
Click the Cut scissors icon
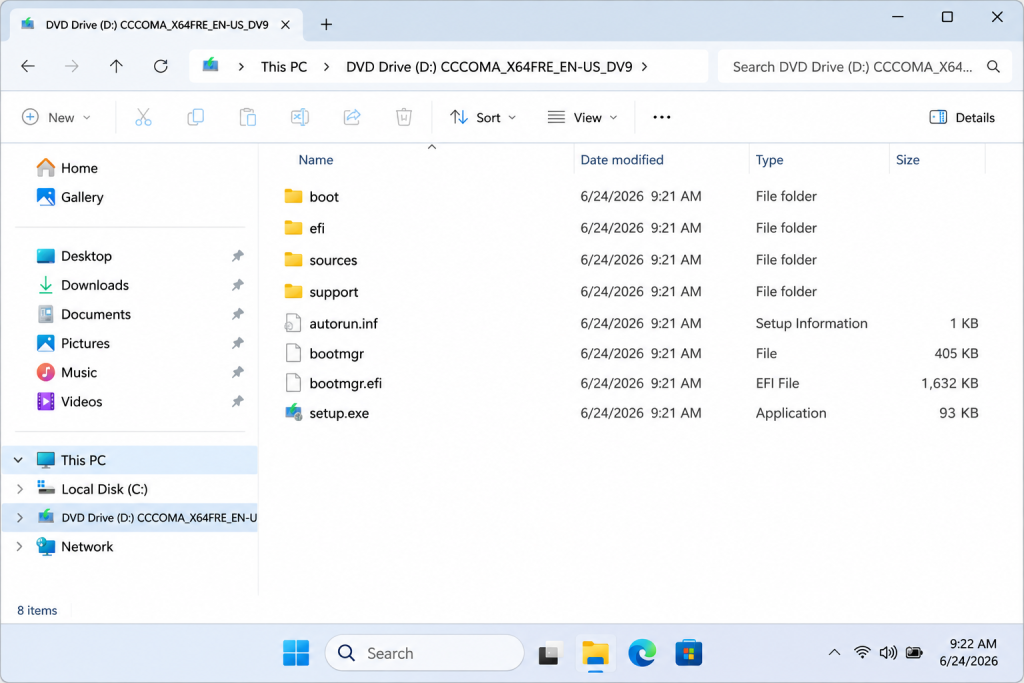pos(143,118)
